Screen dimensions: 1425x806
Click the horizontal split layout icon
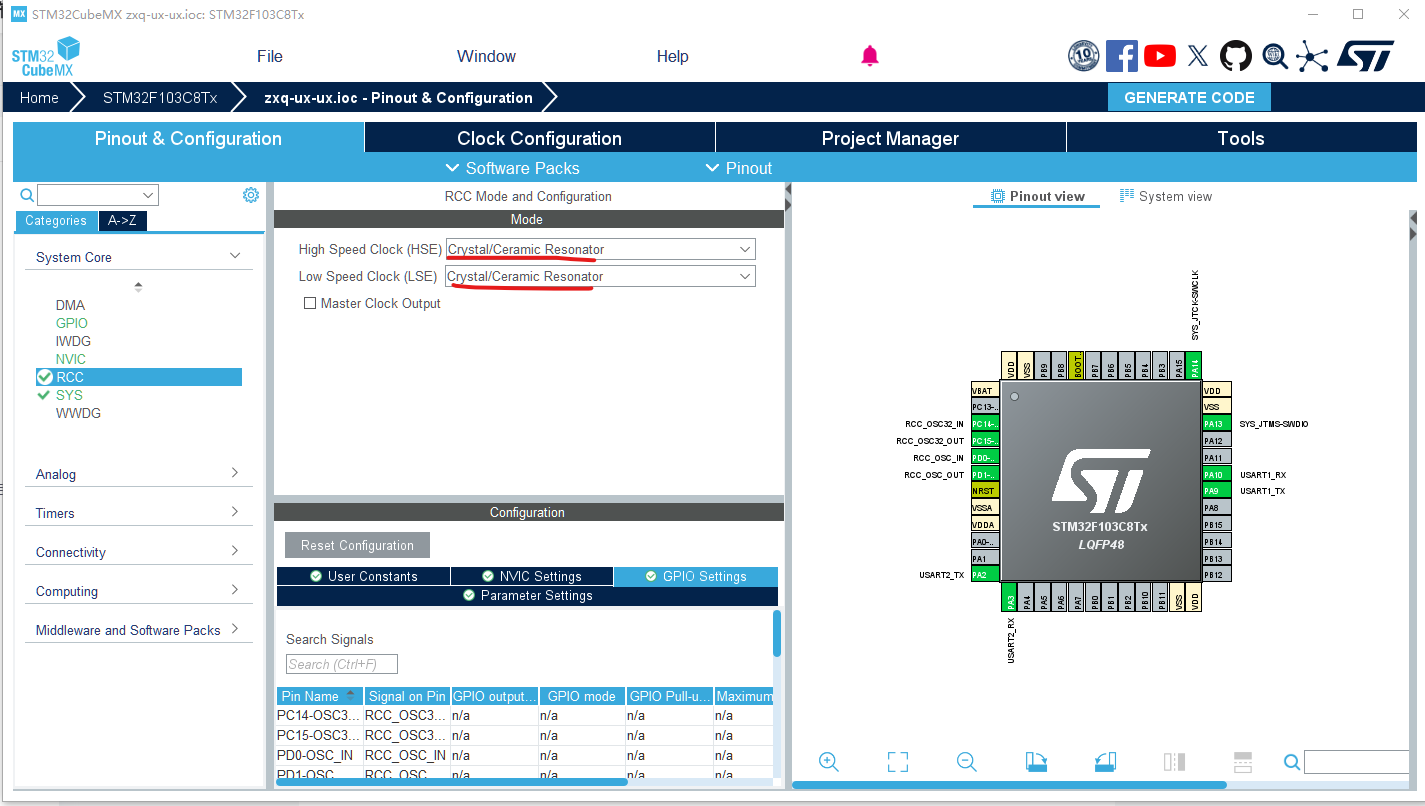tap(1243, 762)
